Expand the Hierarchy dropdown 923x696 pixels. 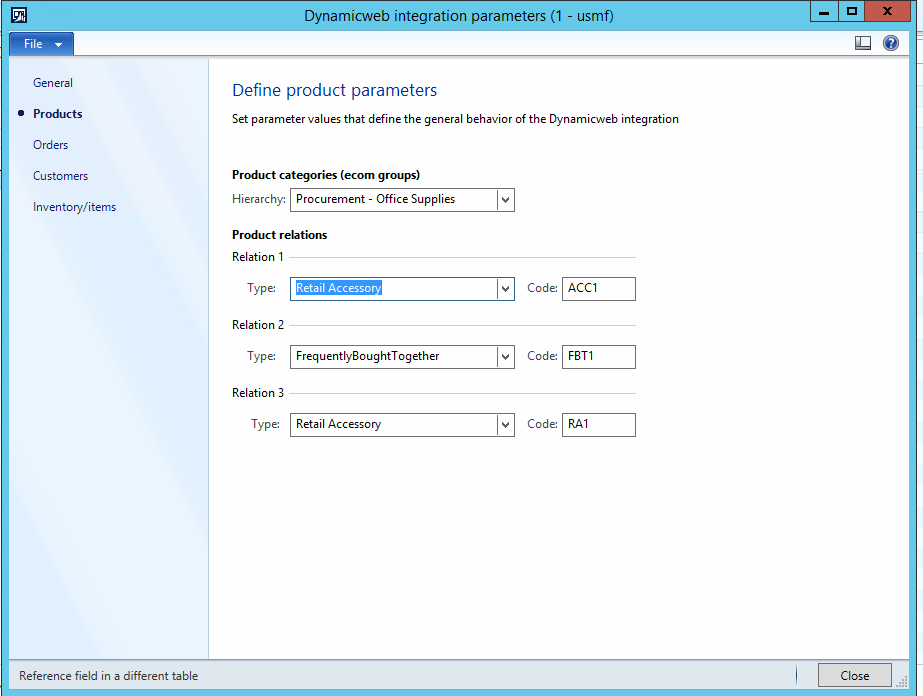[x=505, y=200]
